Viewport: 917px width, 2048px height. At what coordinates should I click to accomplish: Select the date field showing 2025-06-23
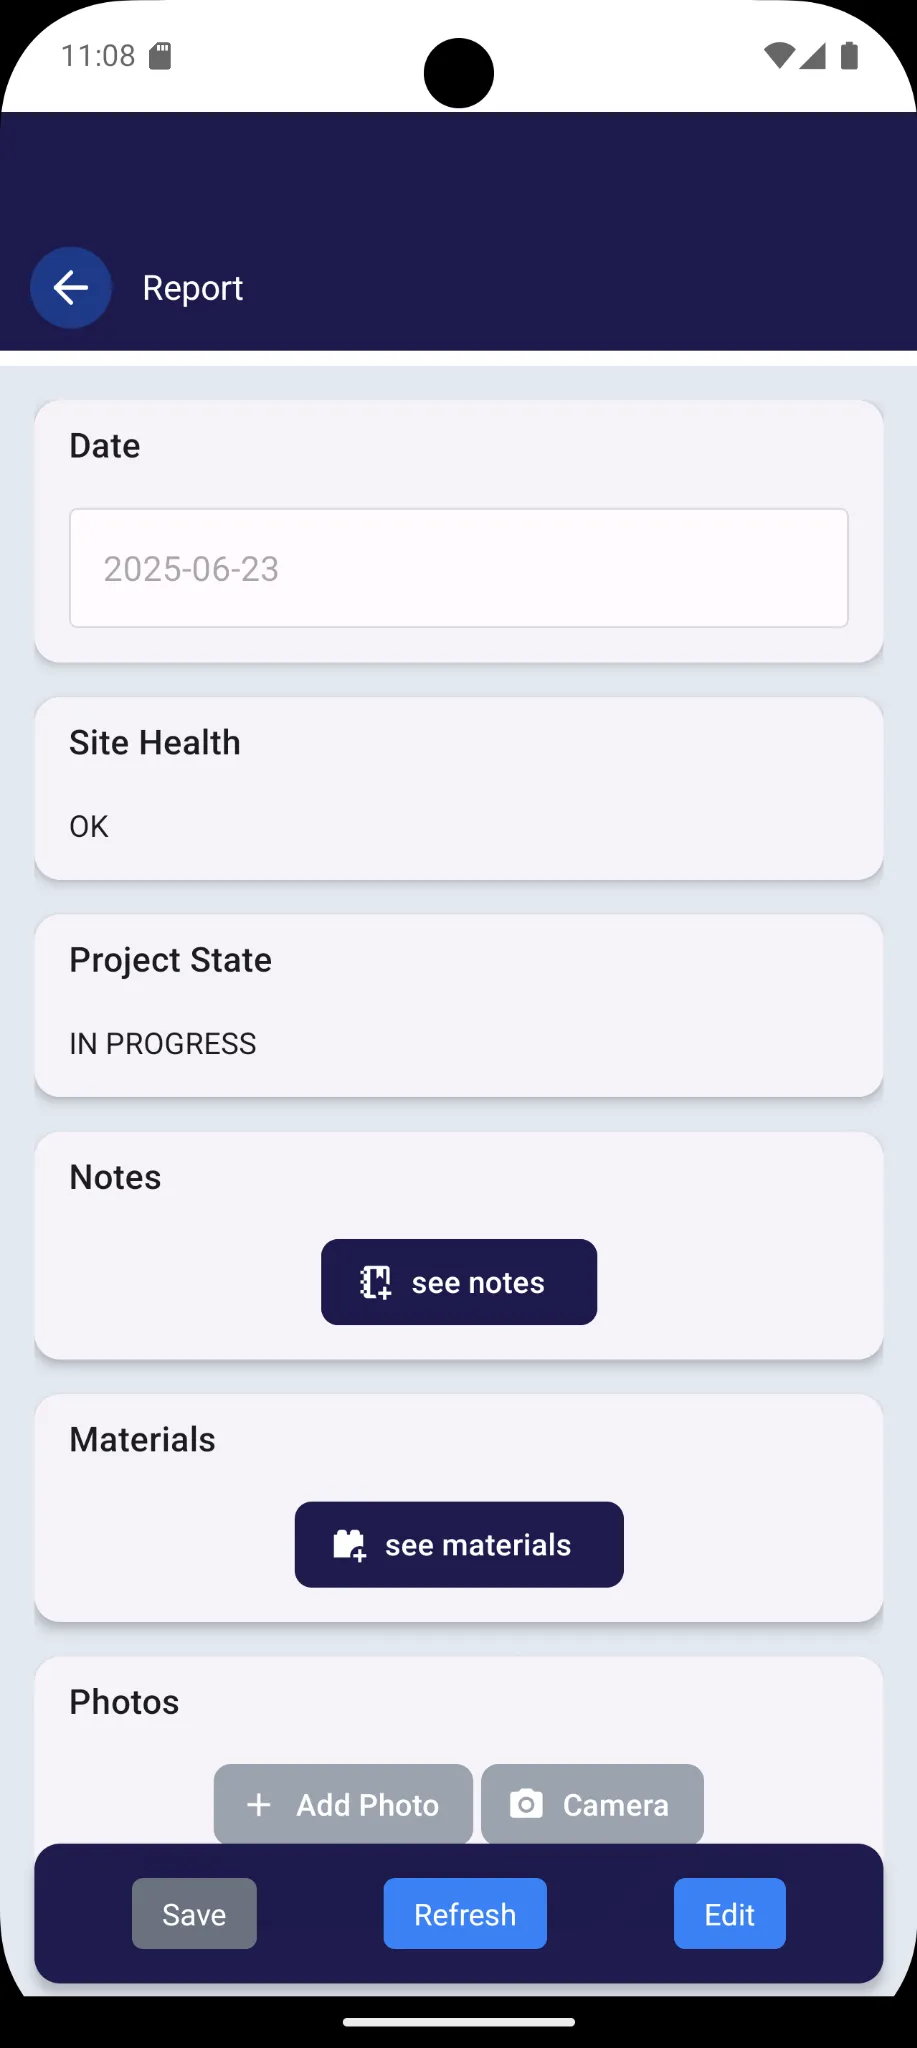pos(458,568)
